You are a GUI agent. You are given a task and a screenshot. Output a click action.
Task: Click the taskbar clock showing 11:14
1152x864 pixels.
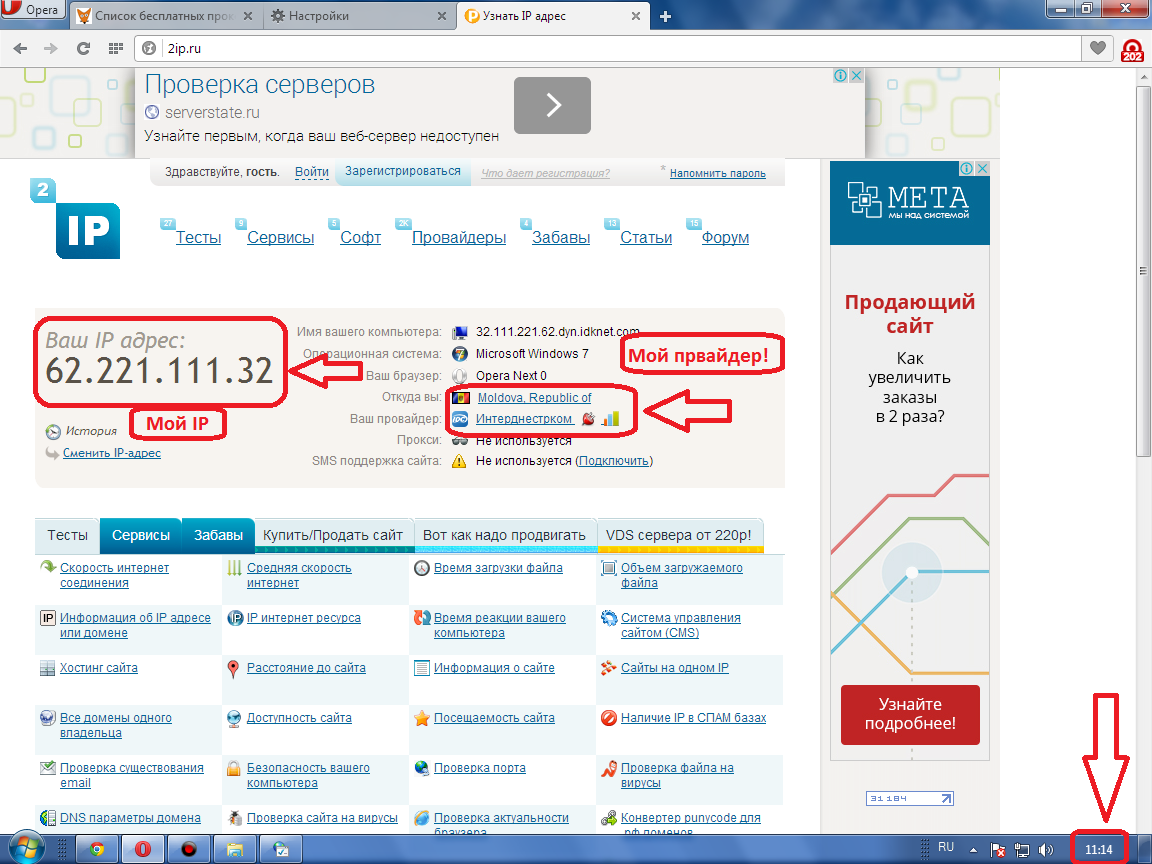[1098, 849]
